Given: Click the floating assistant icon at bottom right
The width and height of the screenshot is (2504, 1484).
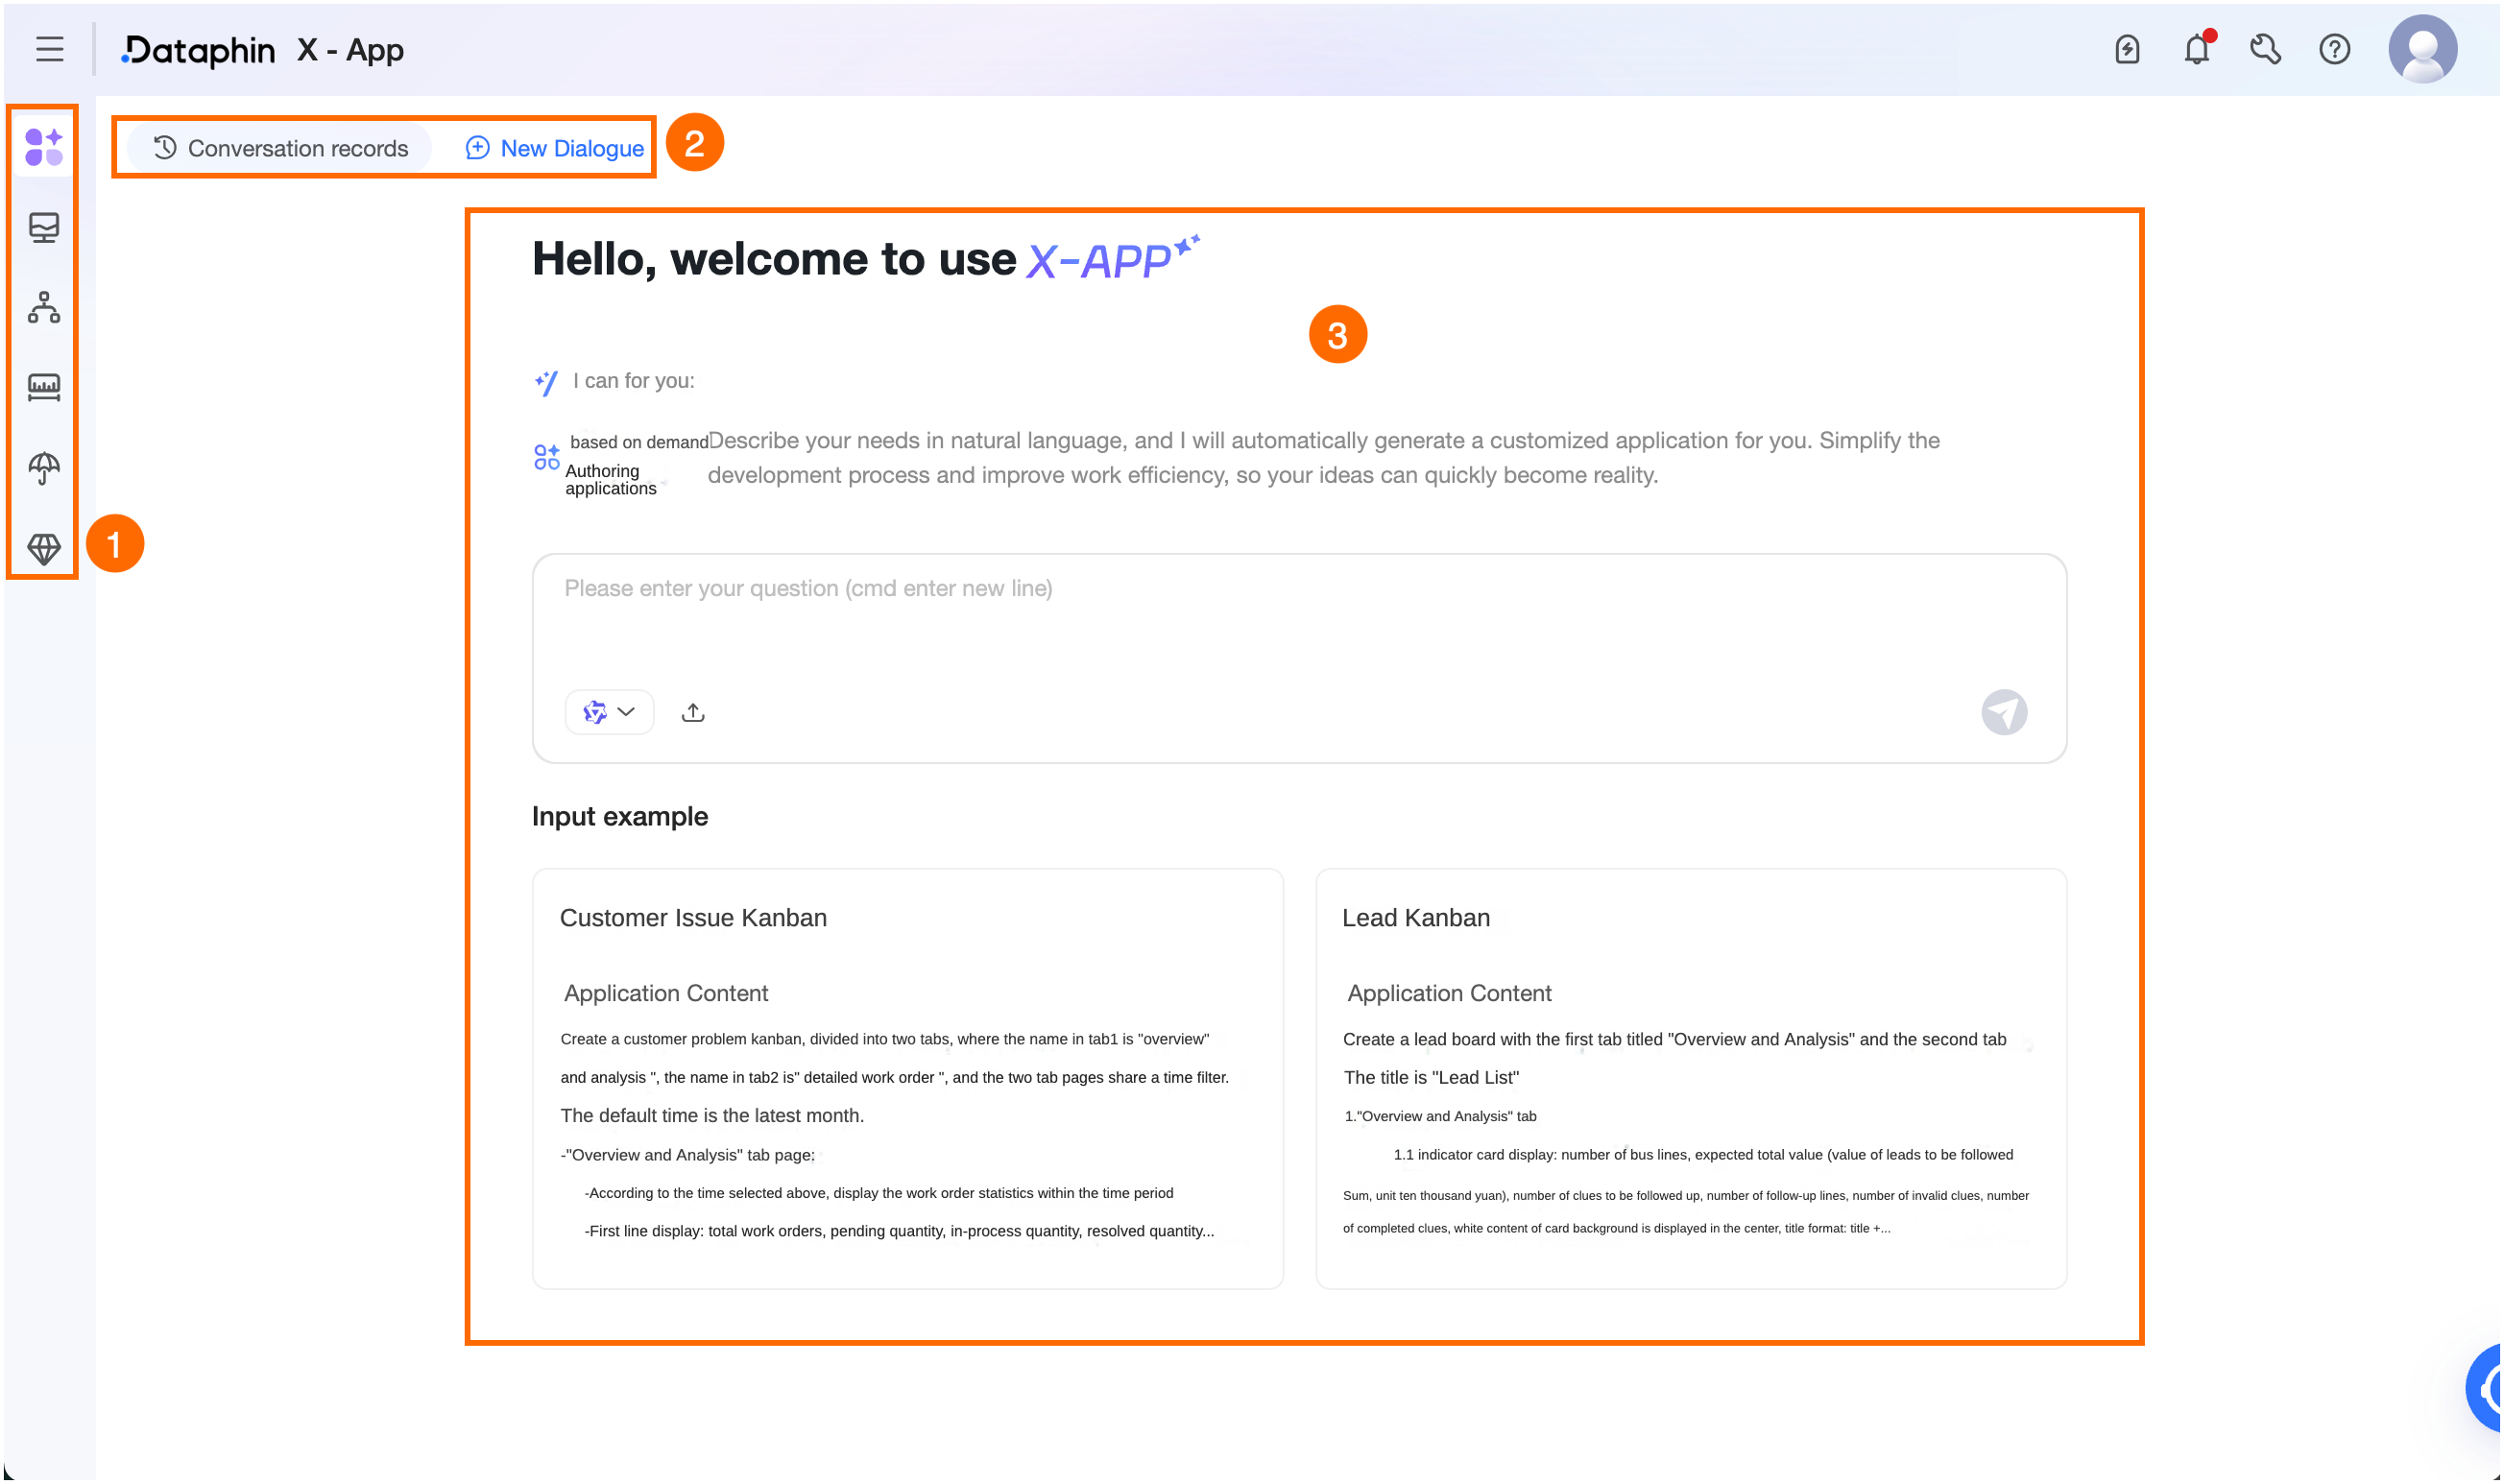Looking at the screenshot, I should click(x=2485, y=1387).
